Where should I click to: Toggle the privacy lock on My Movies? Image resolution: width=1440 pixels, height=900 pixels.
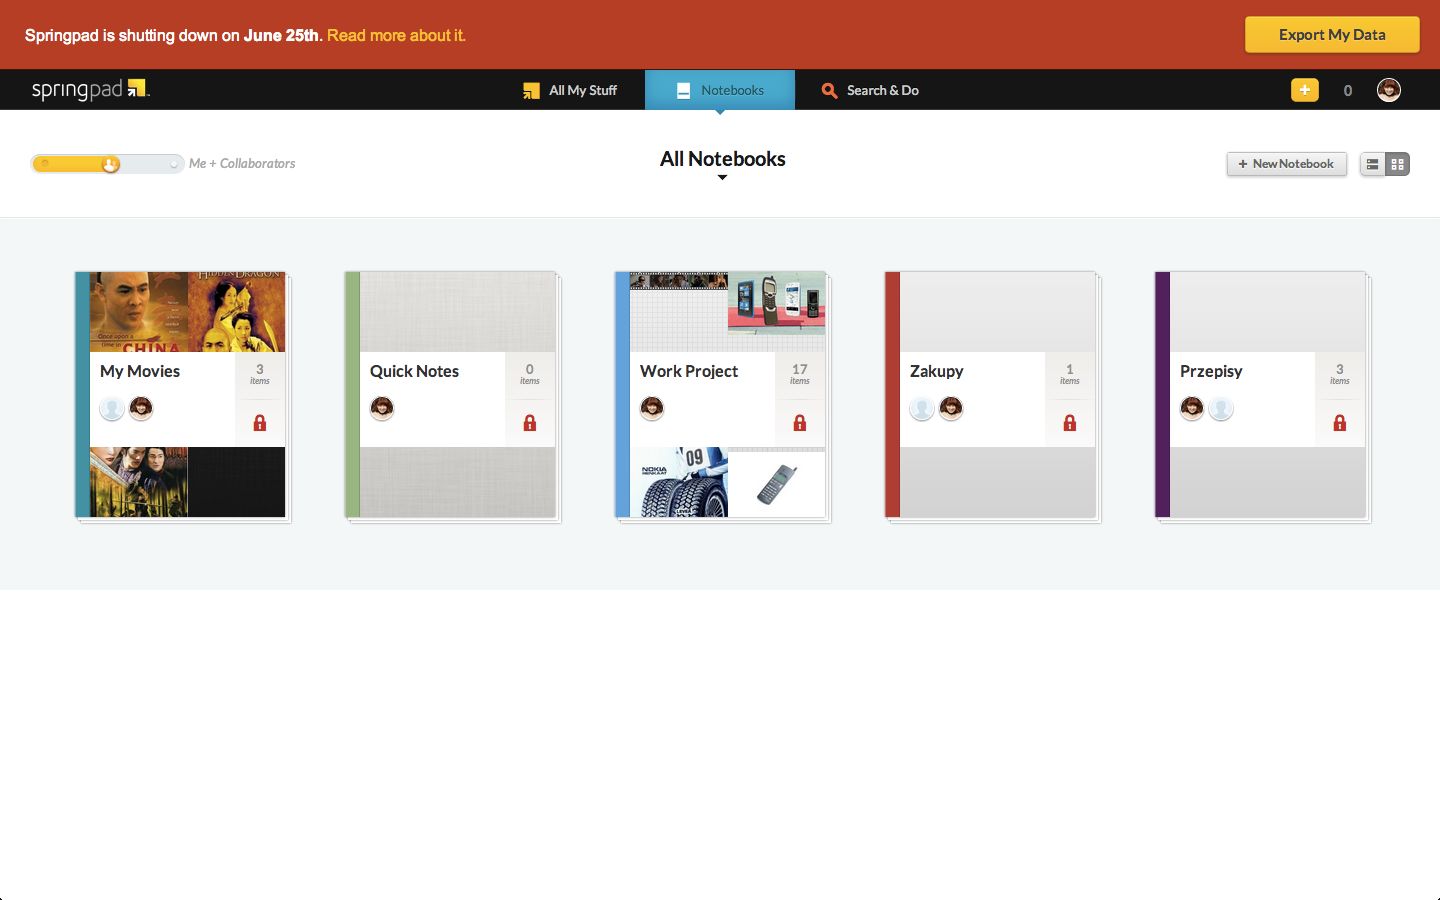tap(260, 423)
